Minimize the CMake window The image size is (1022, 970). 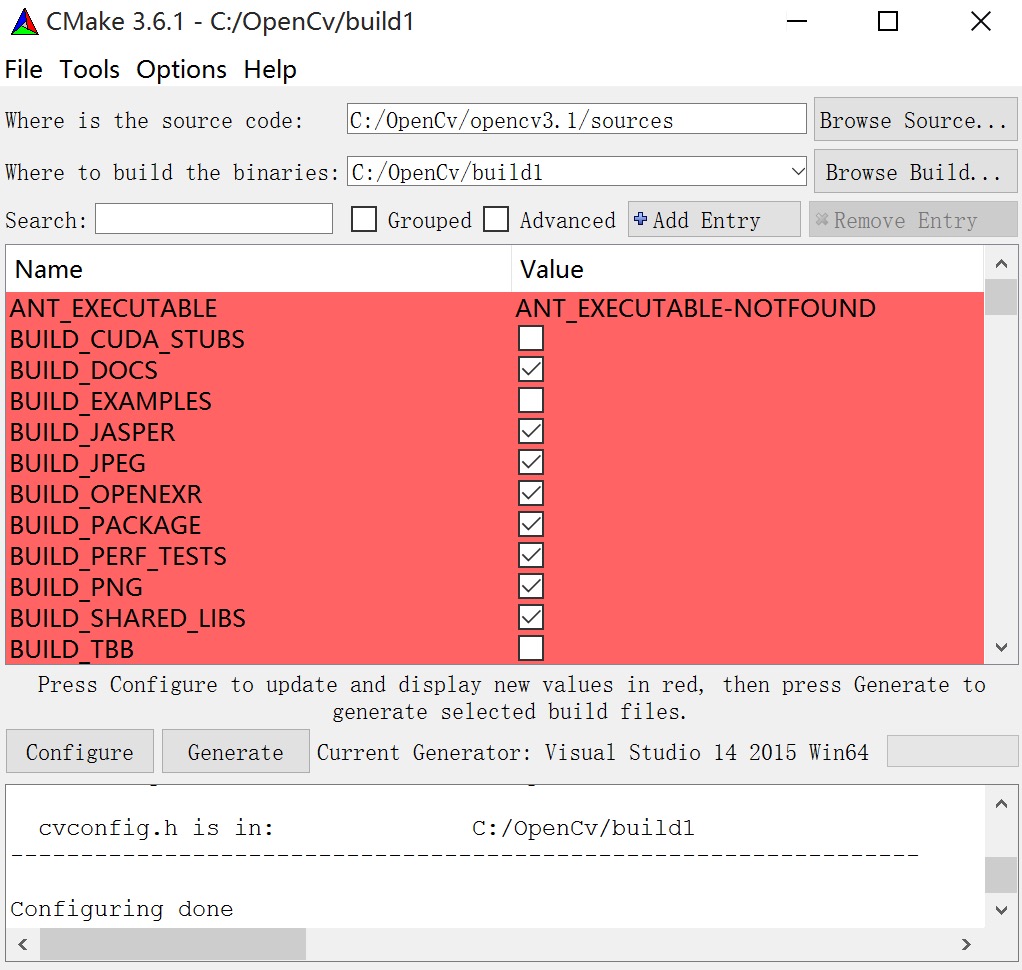(x=796, y=22)
